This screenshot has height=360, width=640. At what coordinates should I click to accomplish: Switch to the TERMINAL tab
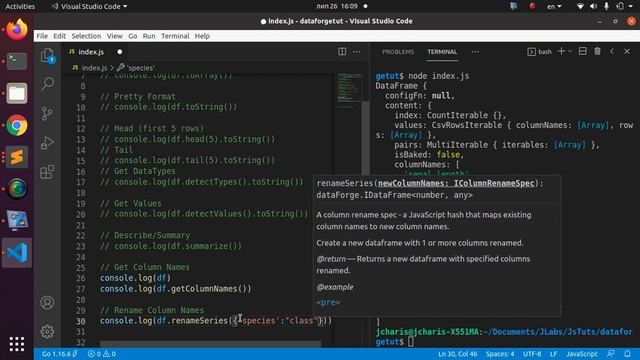click(442, 52)
